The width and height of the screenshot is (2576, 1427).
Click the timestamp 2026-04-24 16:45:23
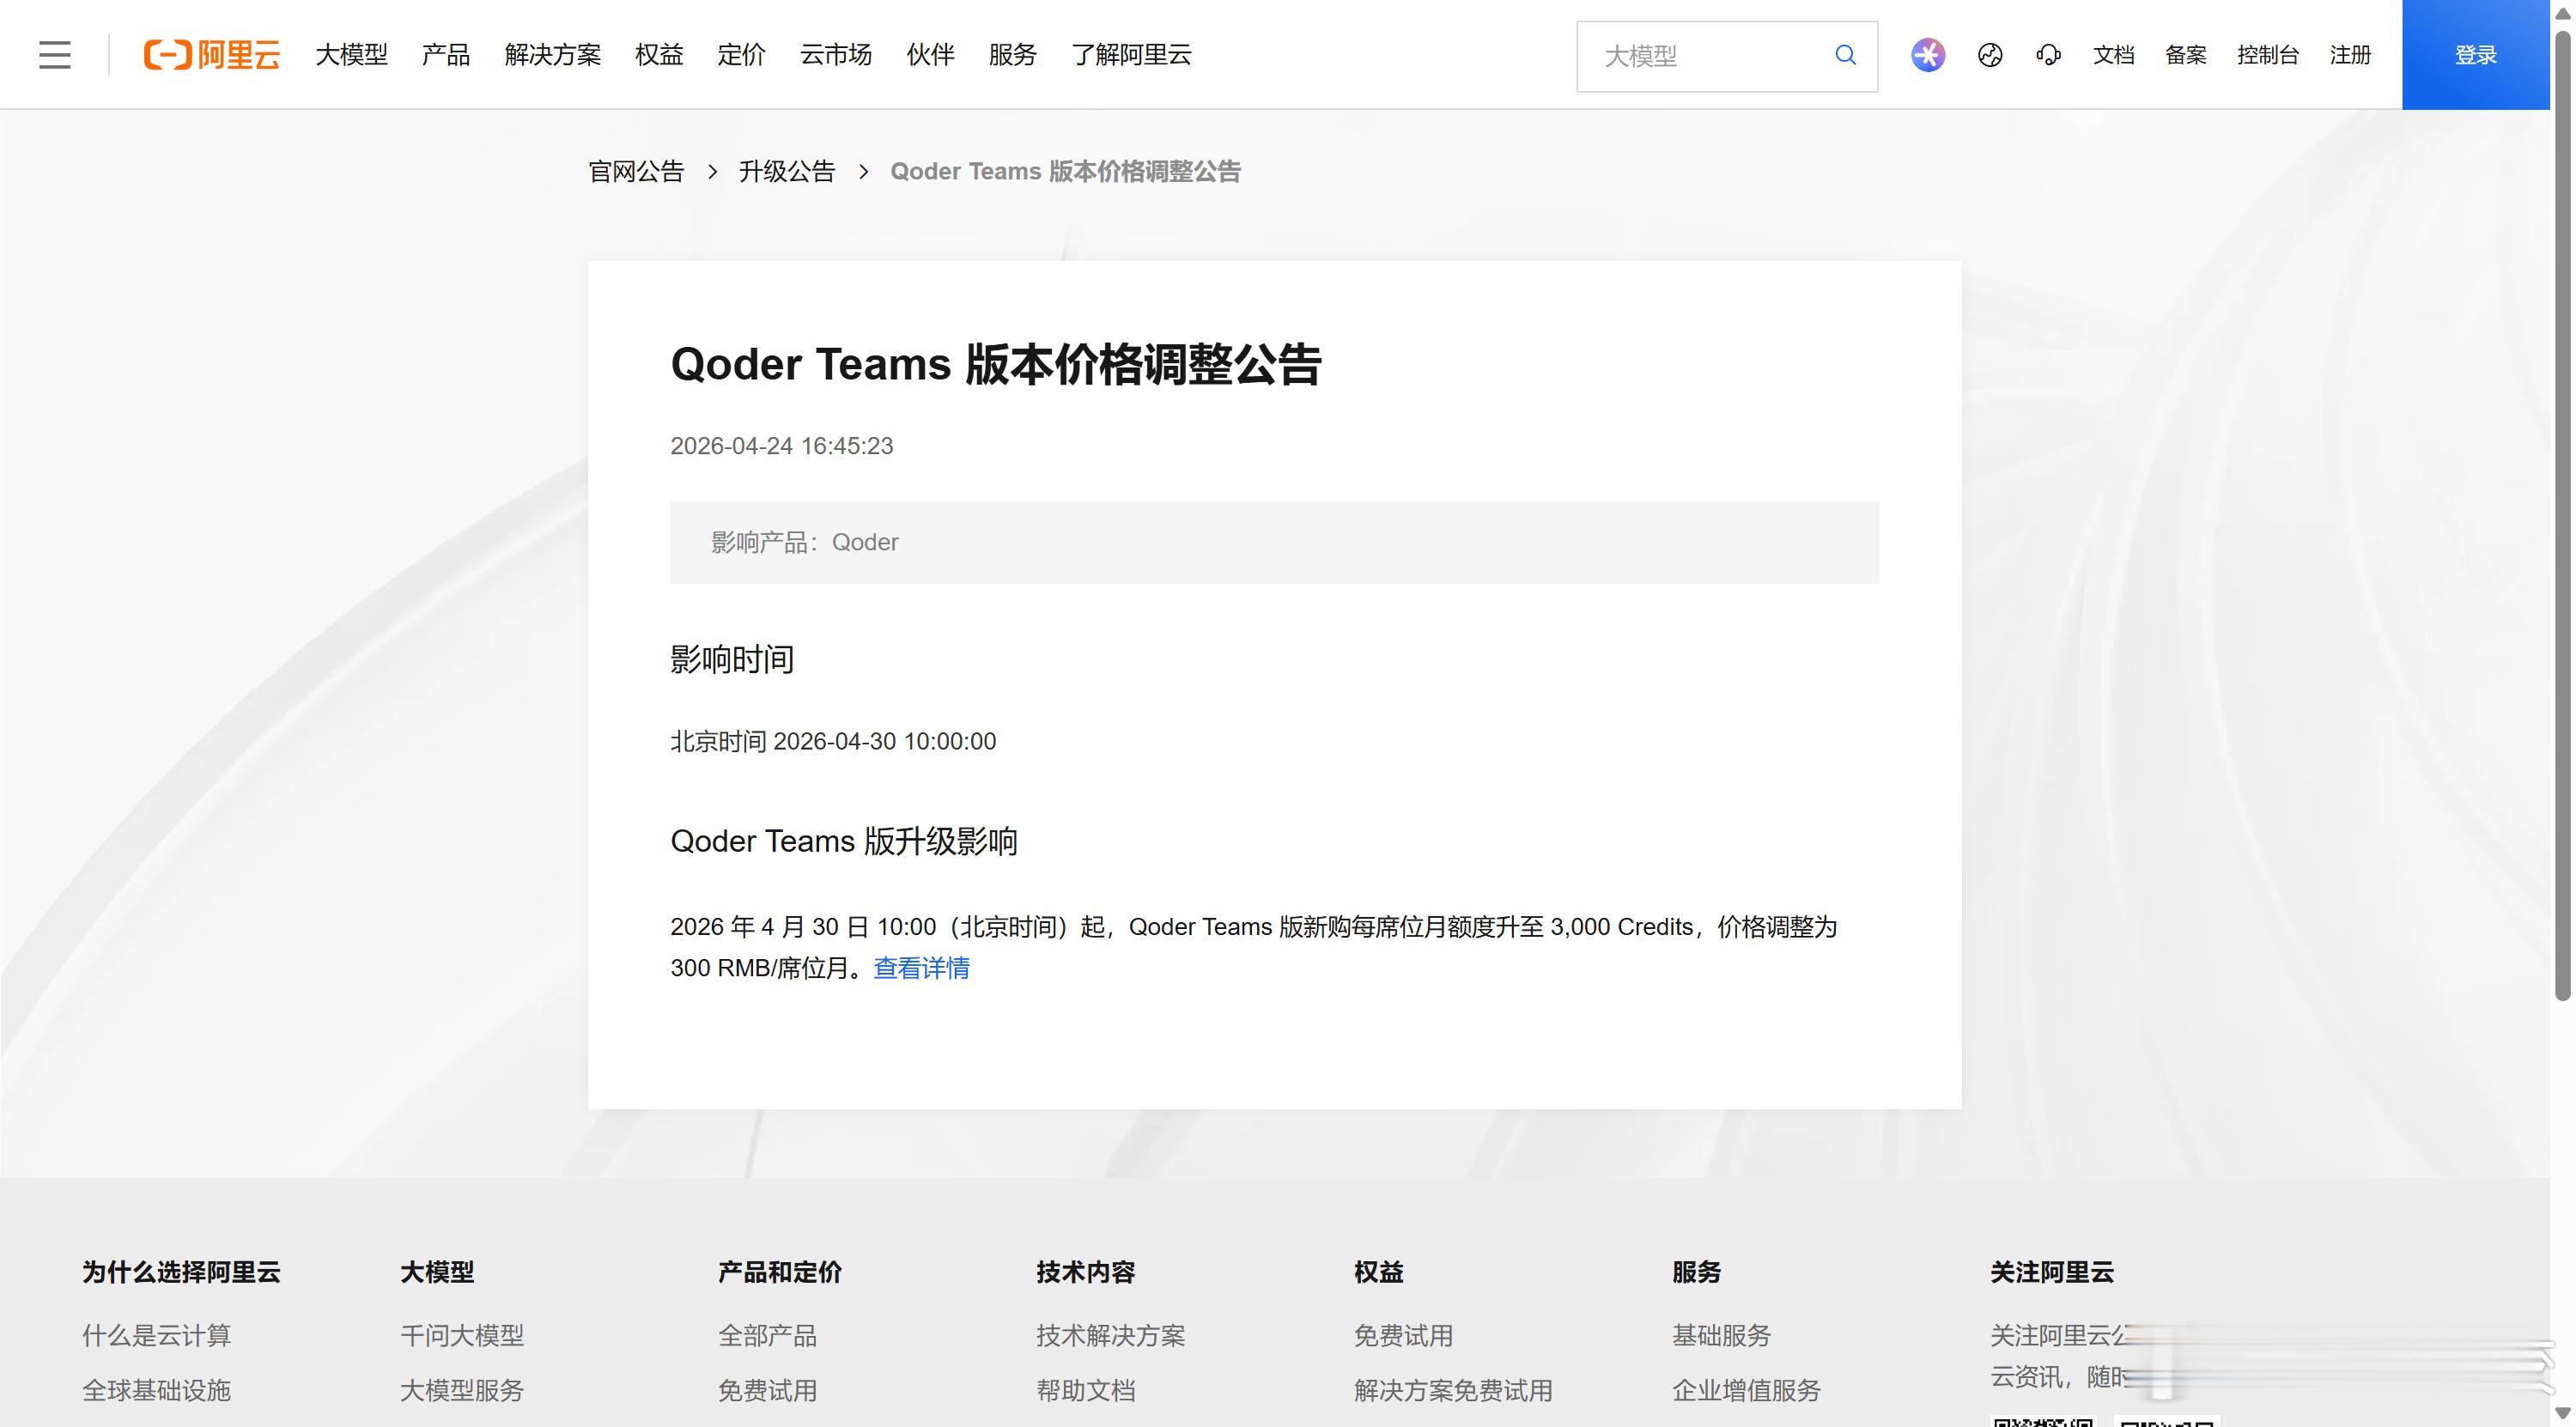[781, 446]
